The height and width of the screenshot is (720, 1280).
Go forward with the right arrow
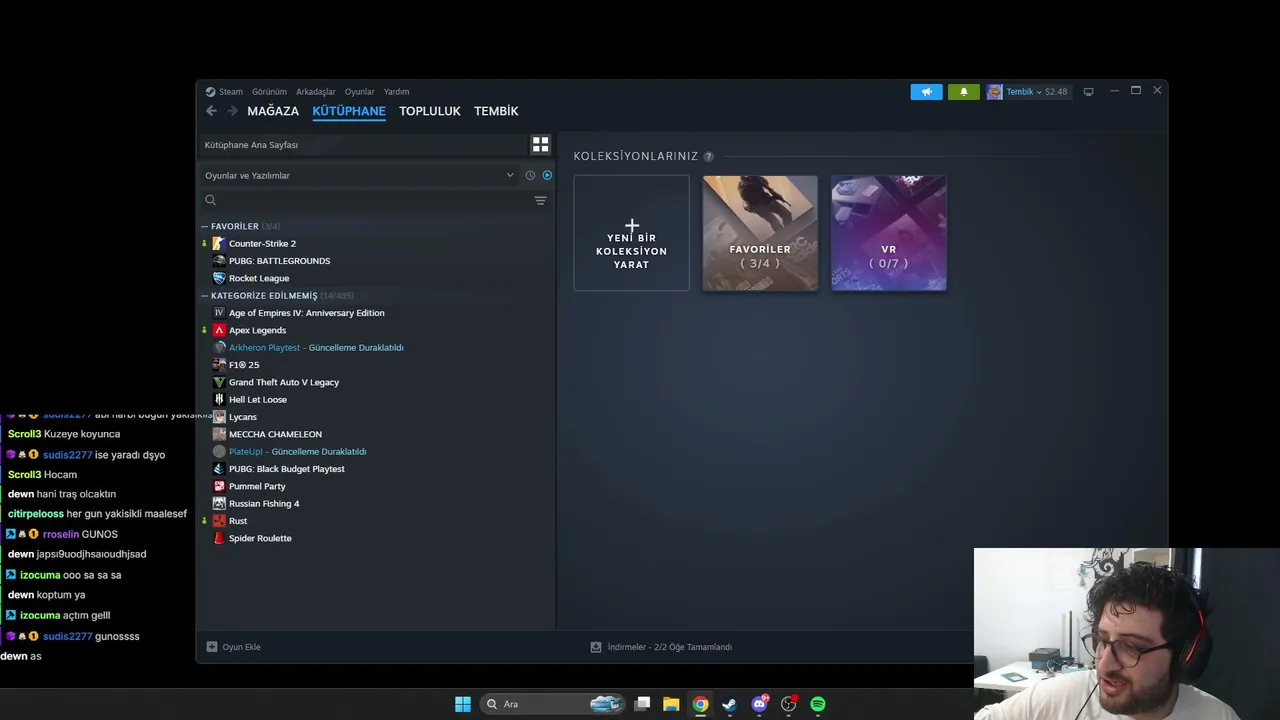click(x=232, y=111)
